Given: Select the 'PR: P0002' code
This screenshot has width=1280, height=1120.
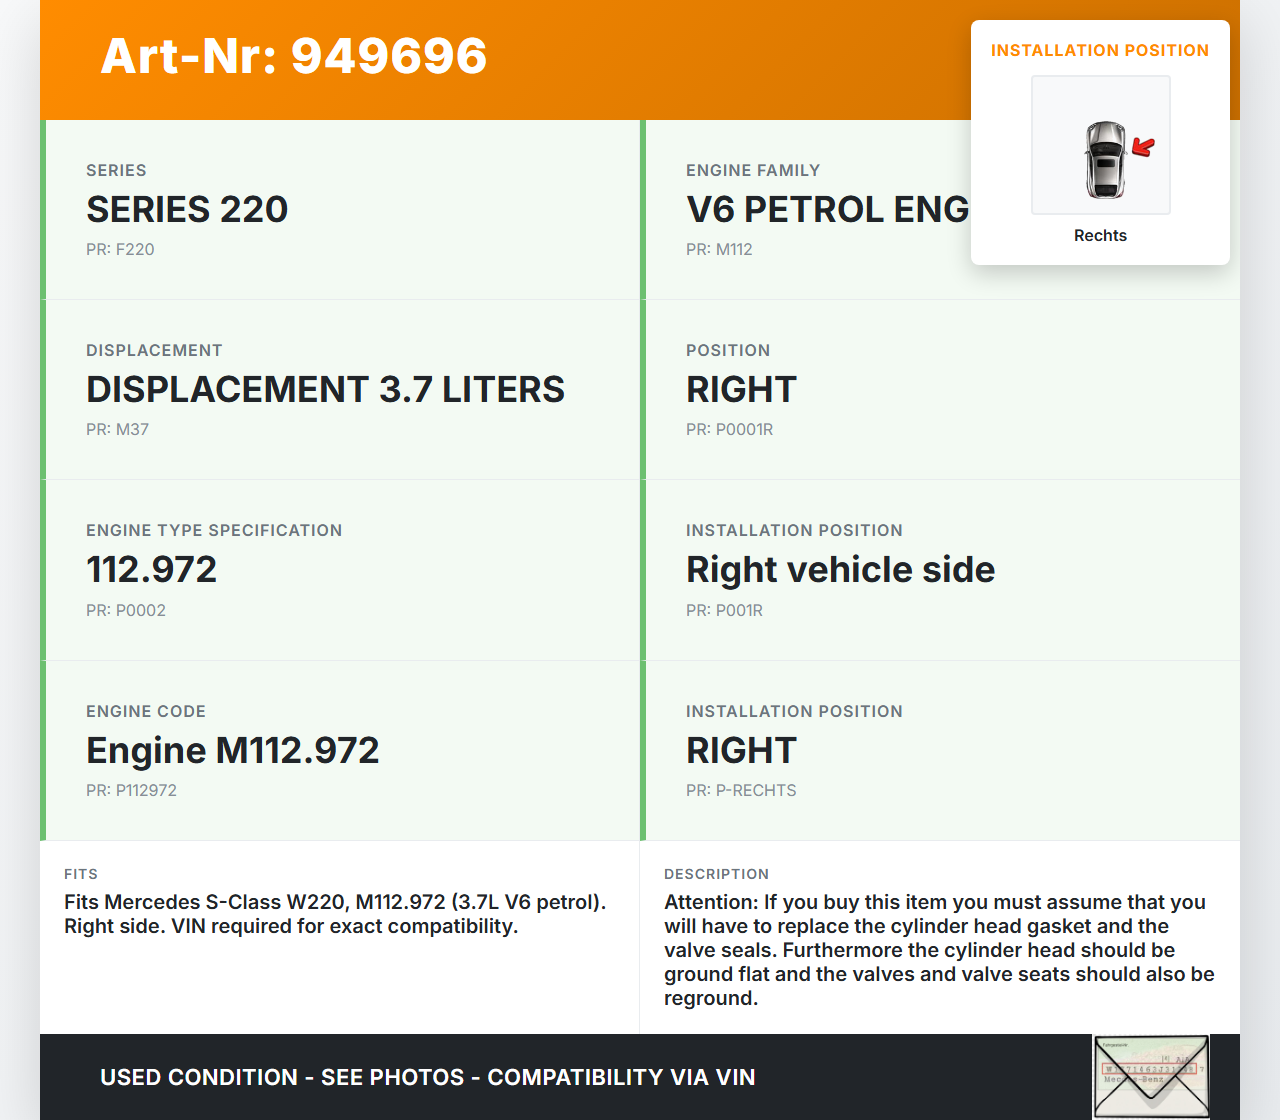Looking at the screenshot, I should pos(126,610).
